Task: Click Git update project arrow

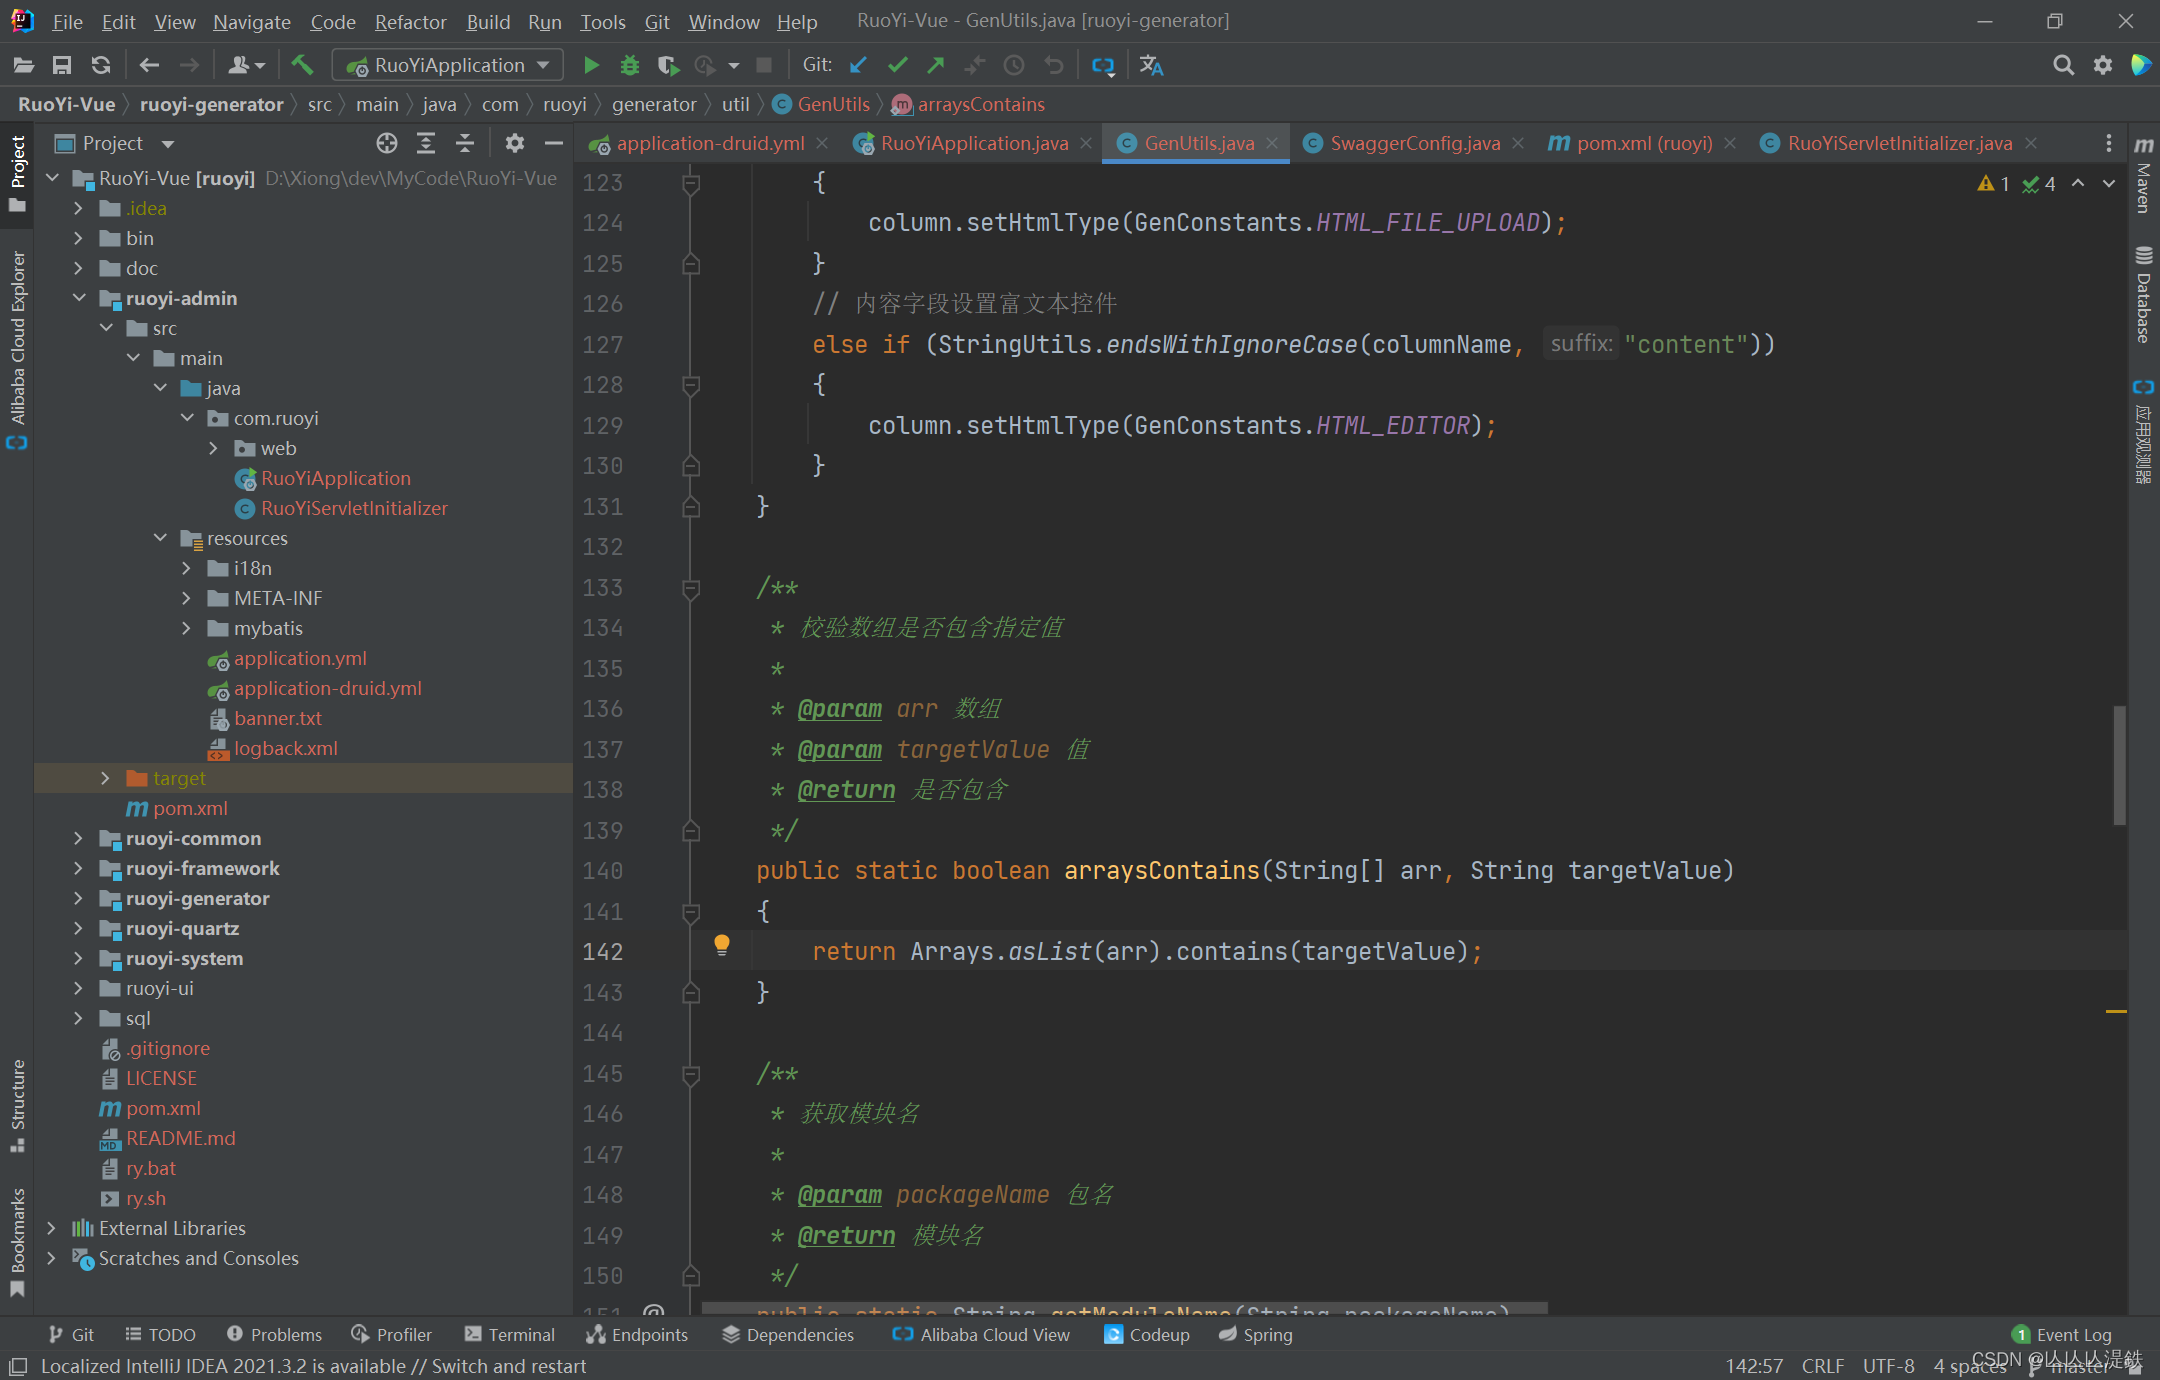Action: click(x=858, y=65)
